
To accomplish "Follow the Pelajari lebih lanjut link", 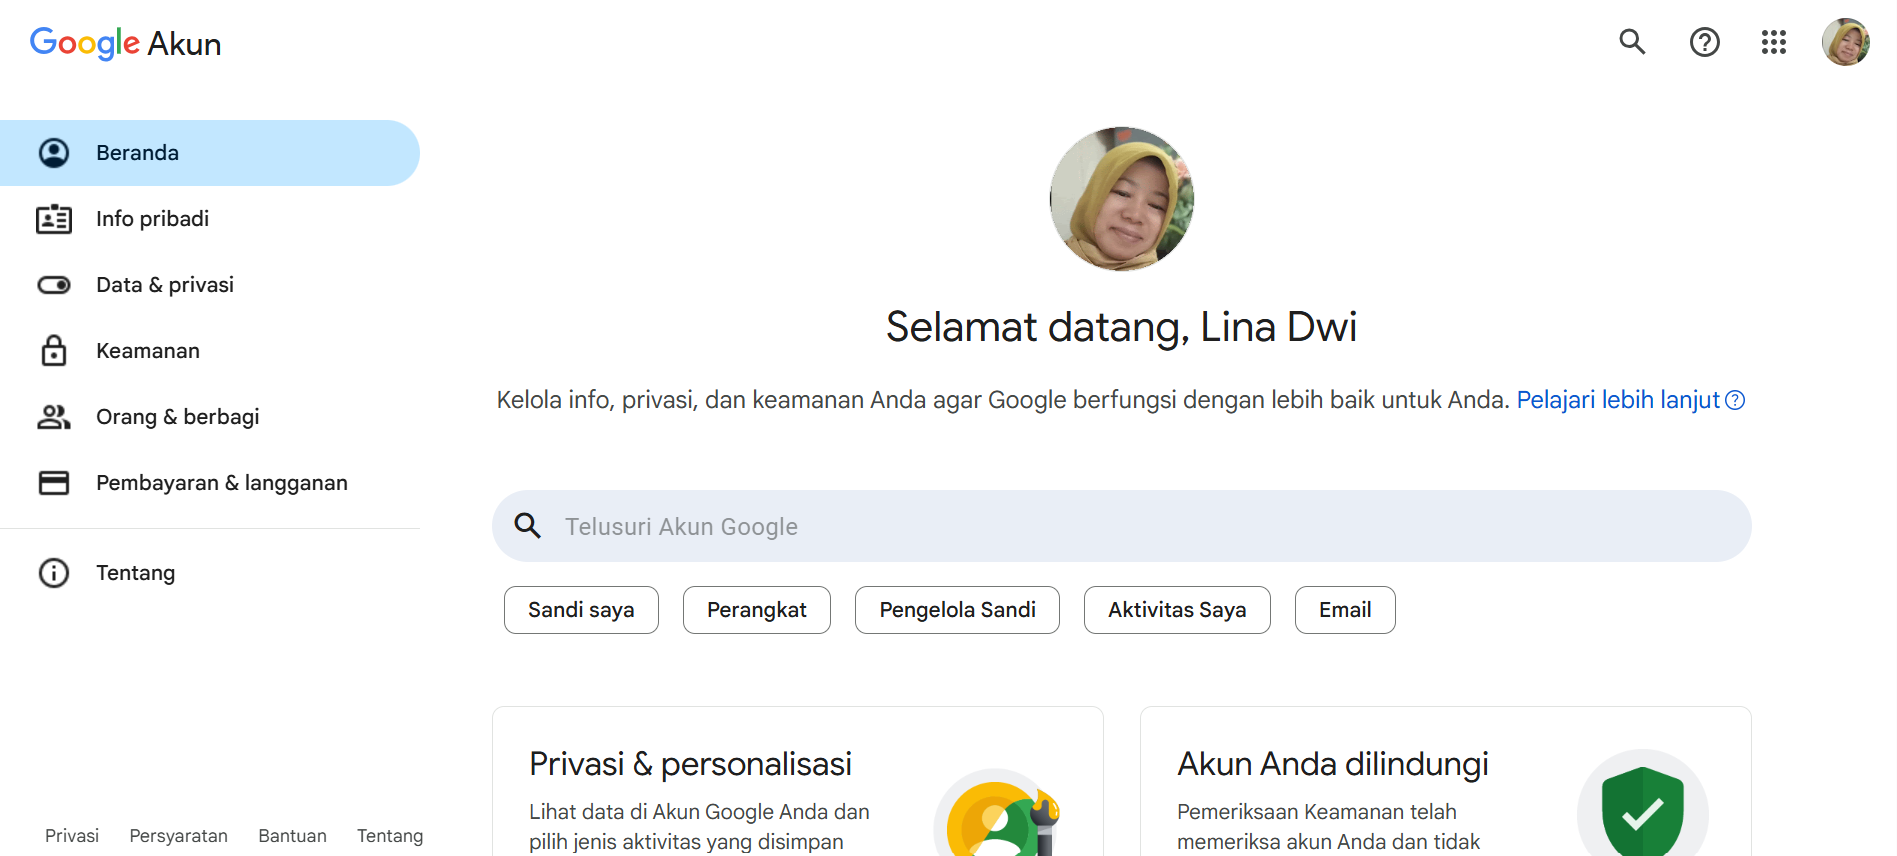I will pos(1618,400).
